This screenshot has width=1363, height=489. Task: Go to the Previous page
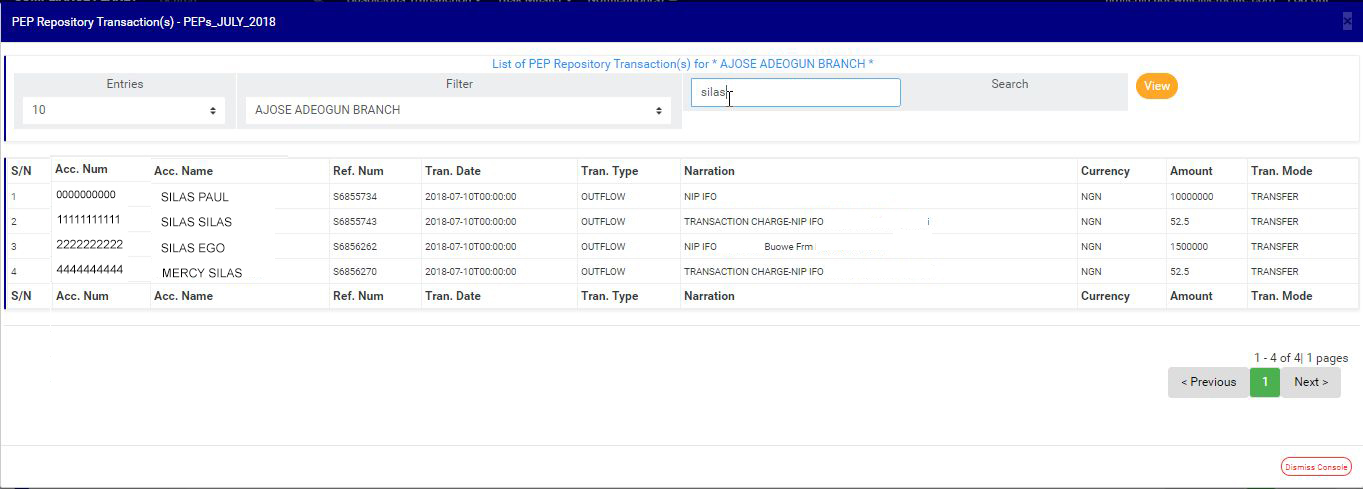pyautogui.click(x=1208, y=382)
